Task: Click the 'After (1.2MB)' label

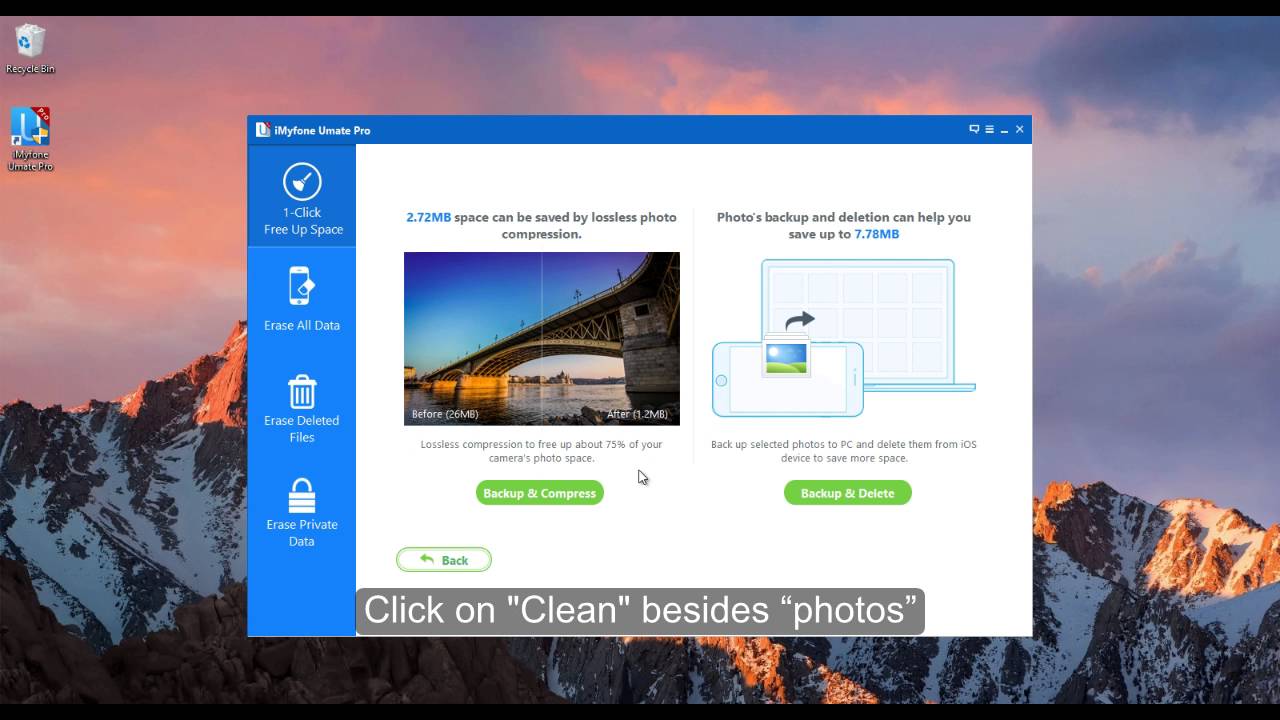Action: coord(637,414)
